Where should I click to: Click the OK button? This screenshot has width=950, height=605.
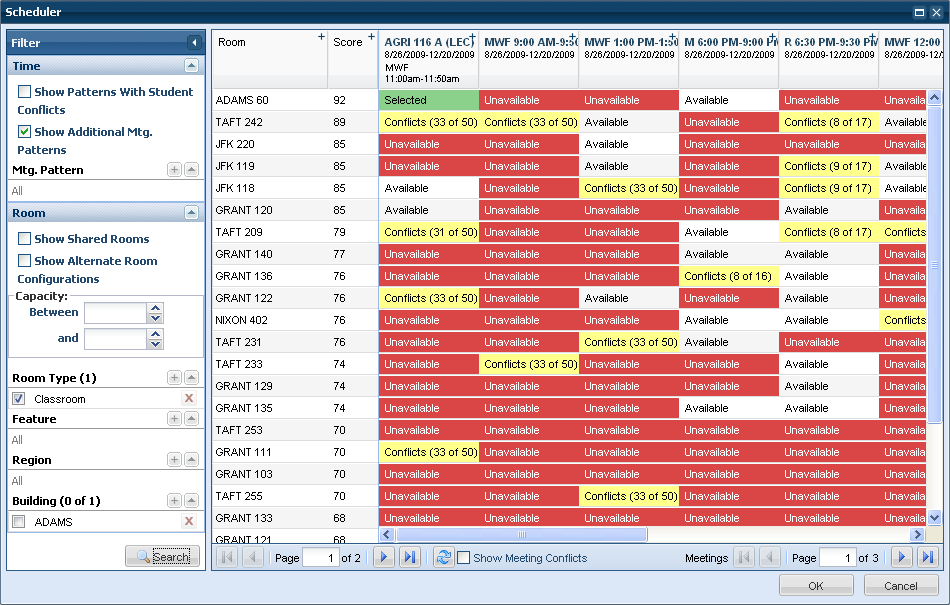point(816,586)
